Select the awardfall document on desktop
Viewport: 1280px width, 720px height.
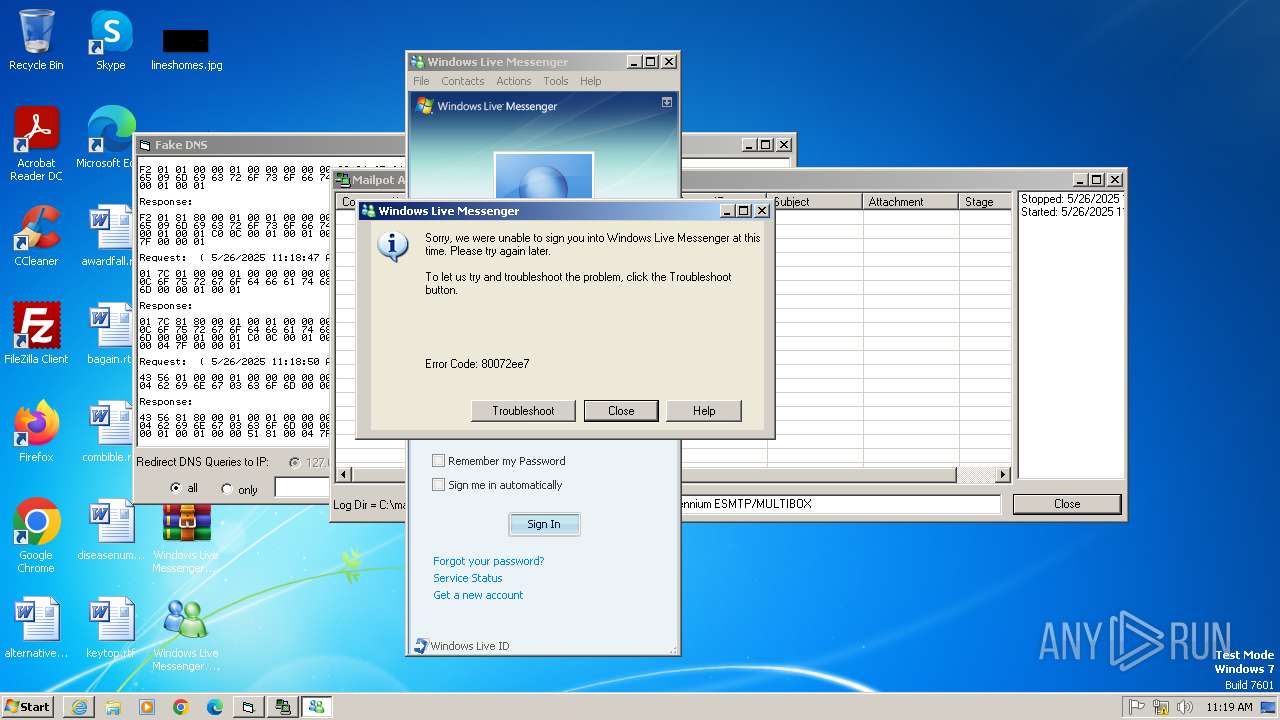pyautogui.click(x=108, y=236)
